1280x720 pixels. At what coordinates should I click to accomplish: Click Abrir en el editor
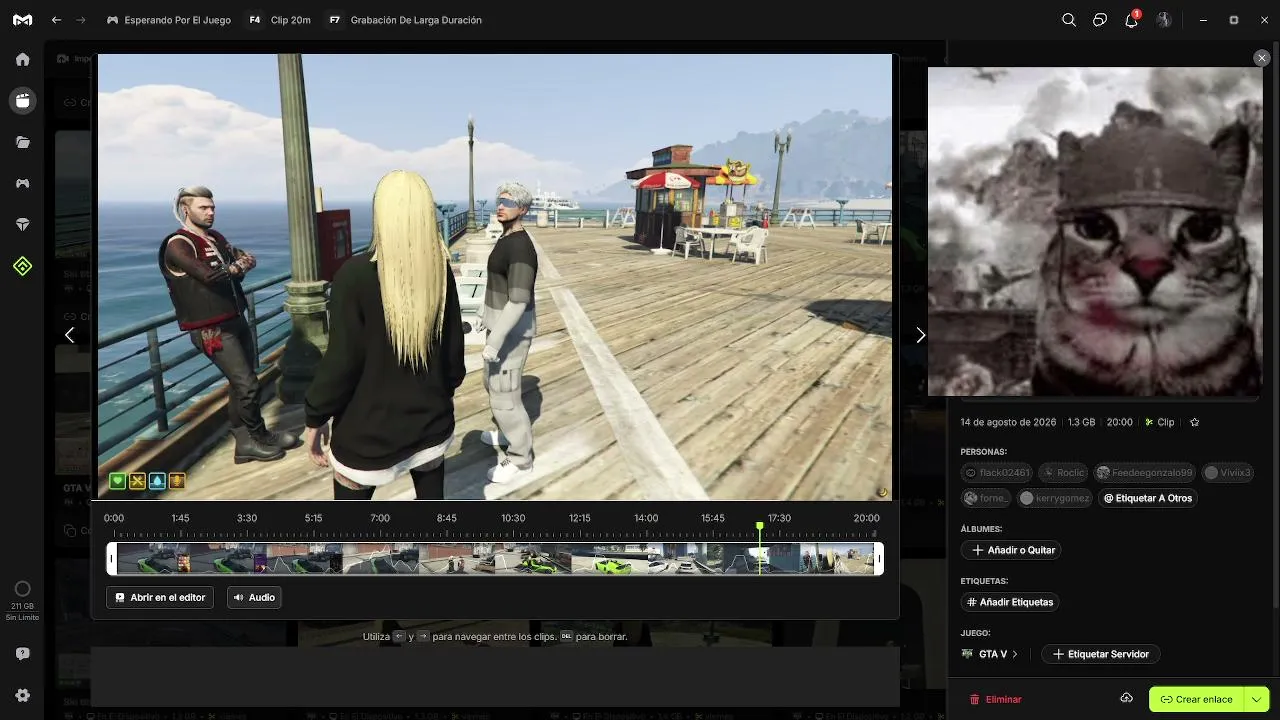tap(160, 597)
